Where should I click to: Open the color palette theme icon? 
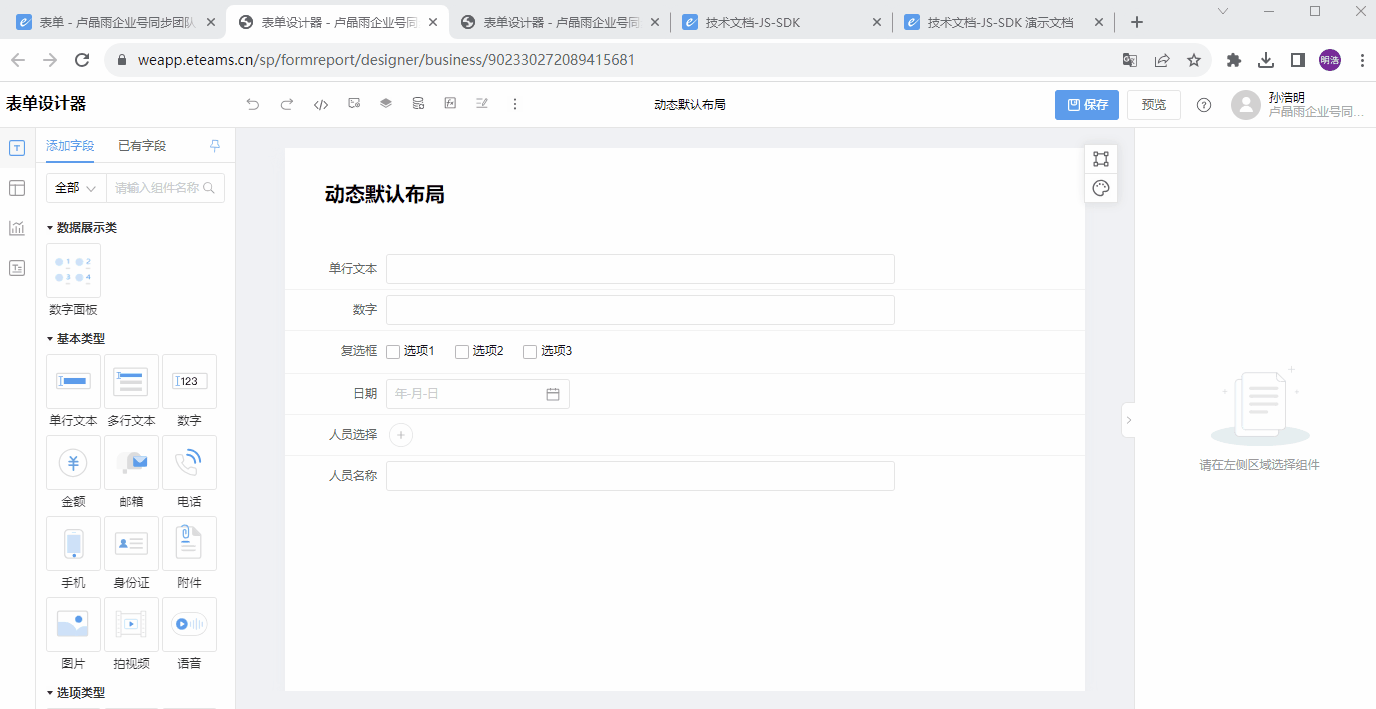pos(1101,188)
